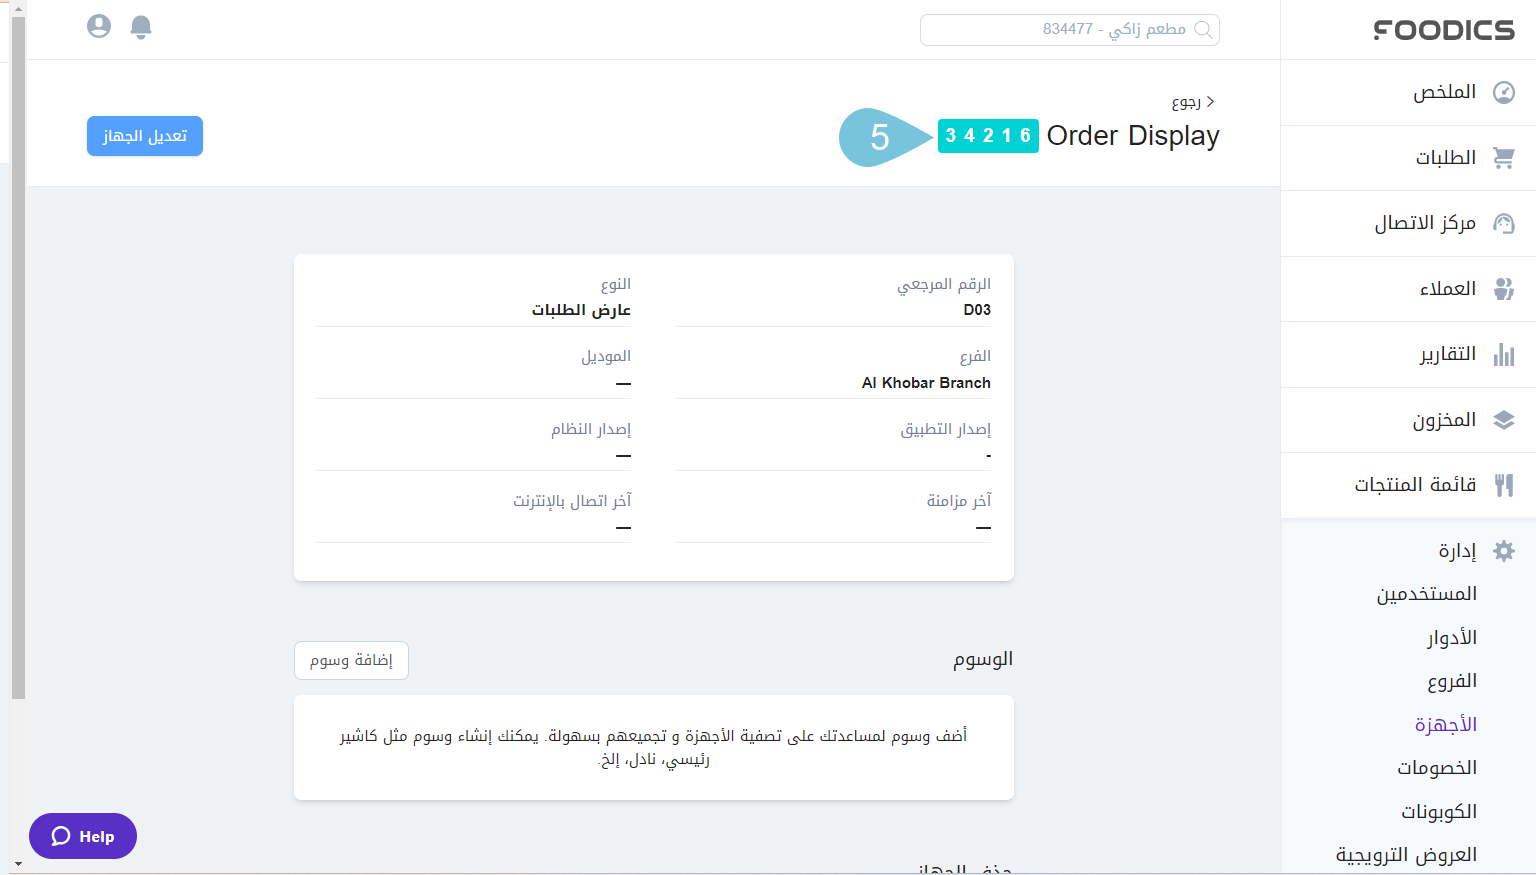Open المخزون menu item
This screenshot has height=875, width=1536.
click(1408, 420)
